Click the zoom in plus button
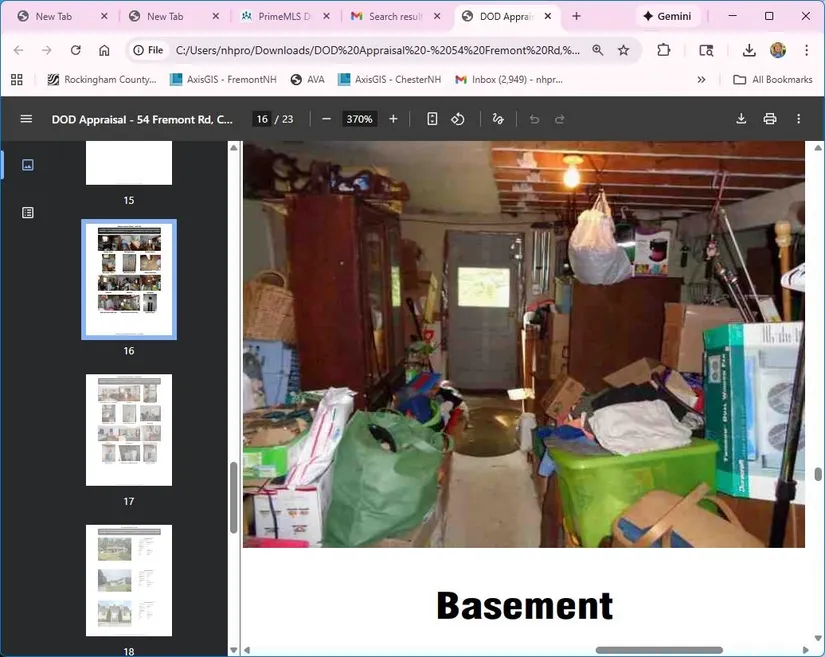The width and height of the screenshot is (825, 657). 393,119
